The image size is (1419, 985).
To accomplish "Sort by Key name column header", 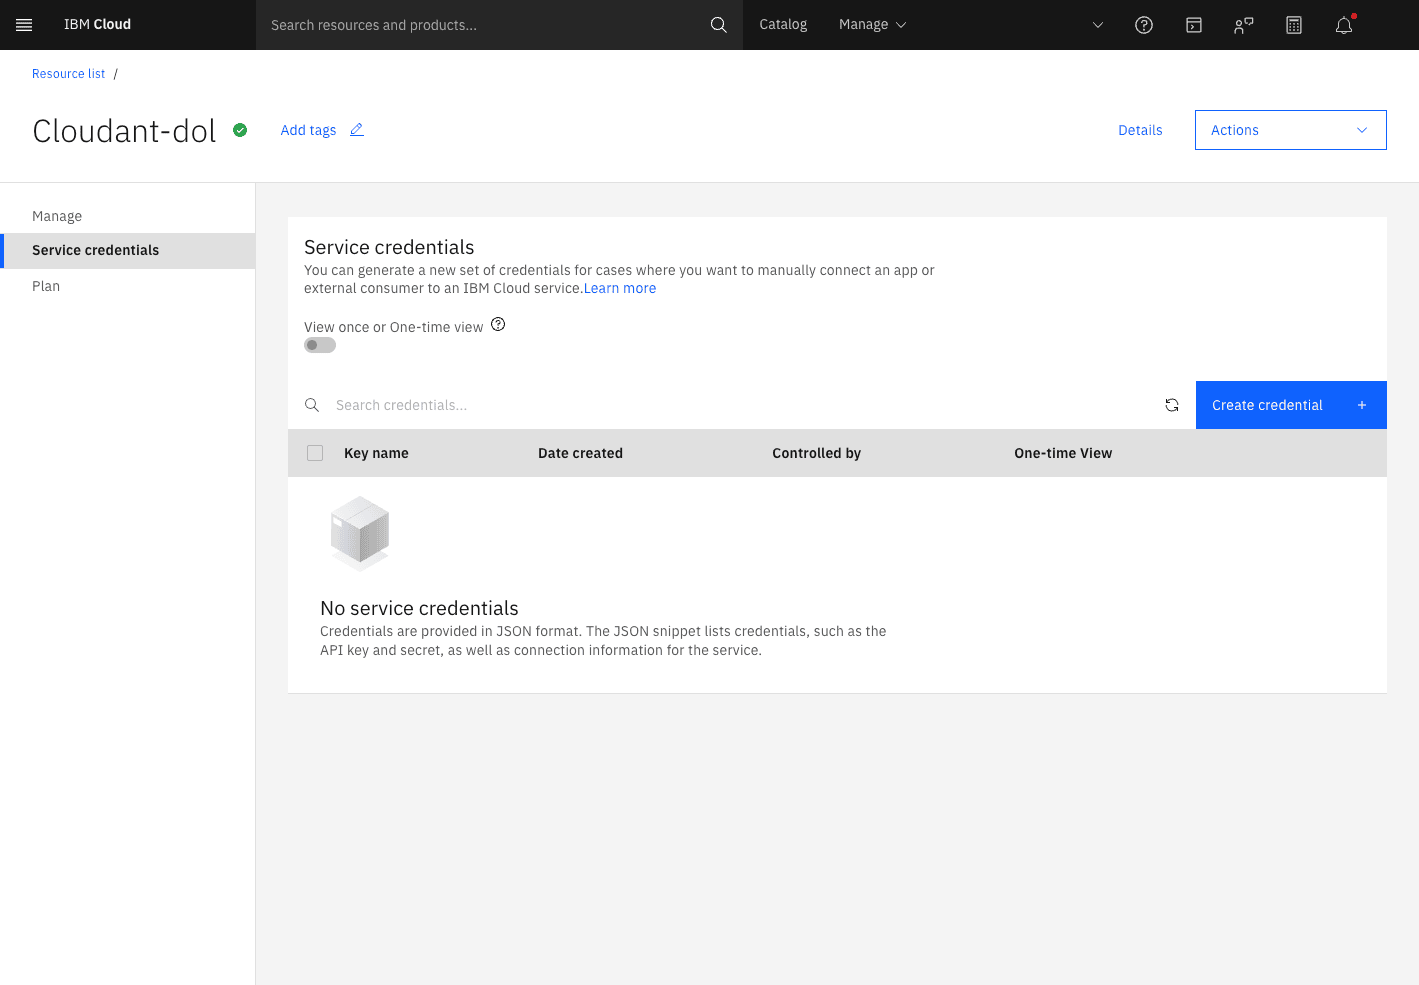I will point(376,453).
